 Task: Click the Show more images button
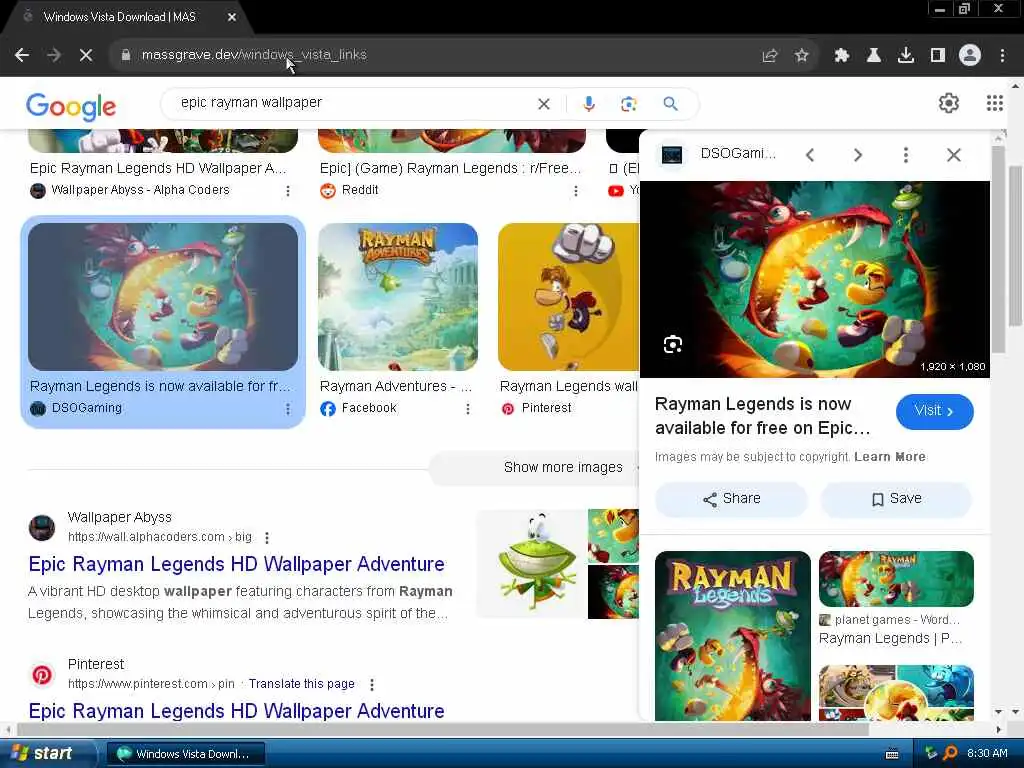click(536, 468)
